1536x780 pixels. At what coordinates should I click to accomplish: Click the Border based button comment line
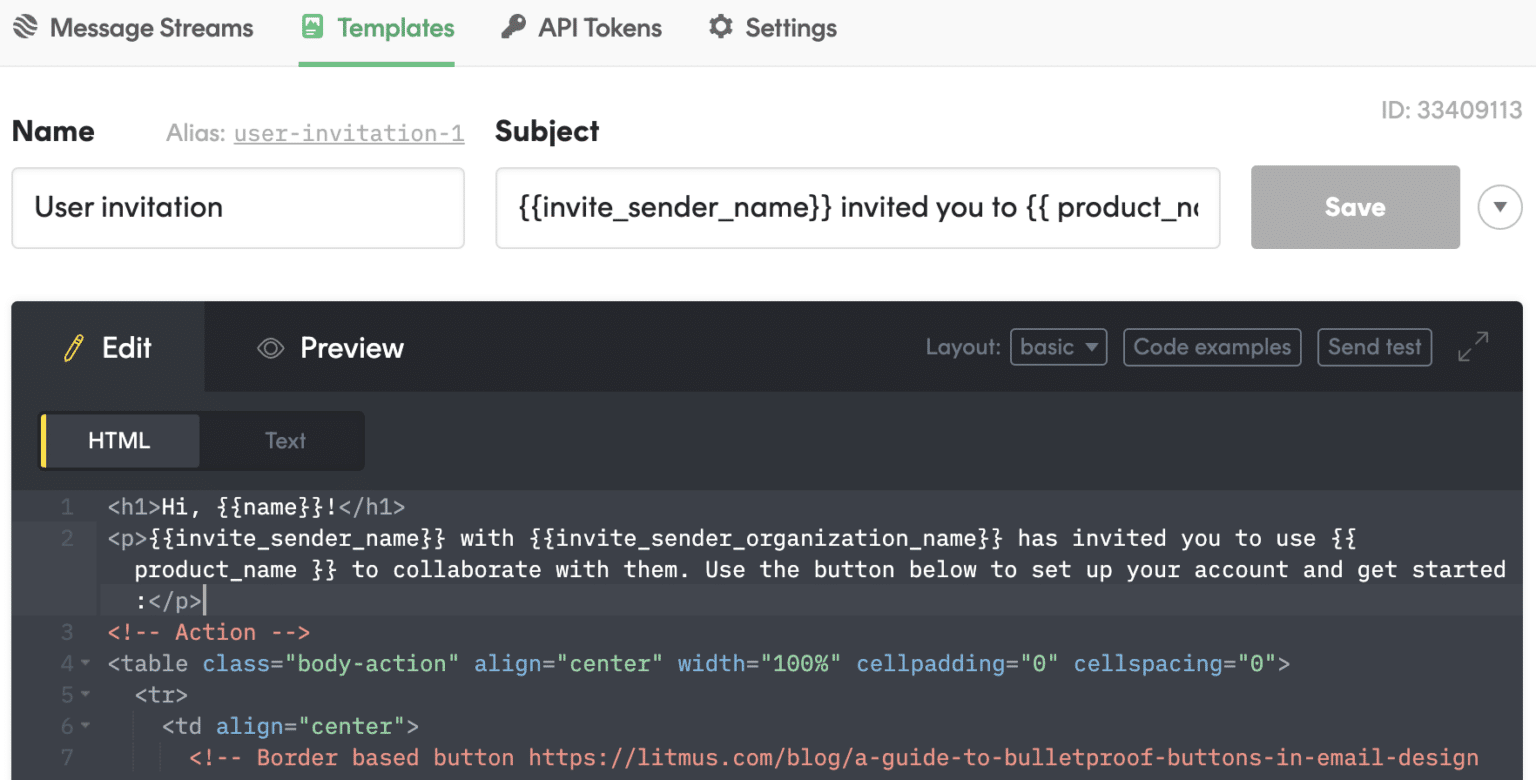(x=834, y=757)
